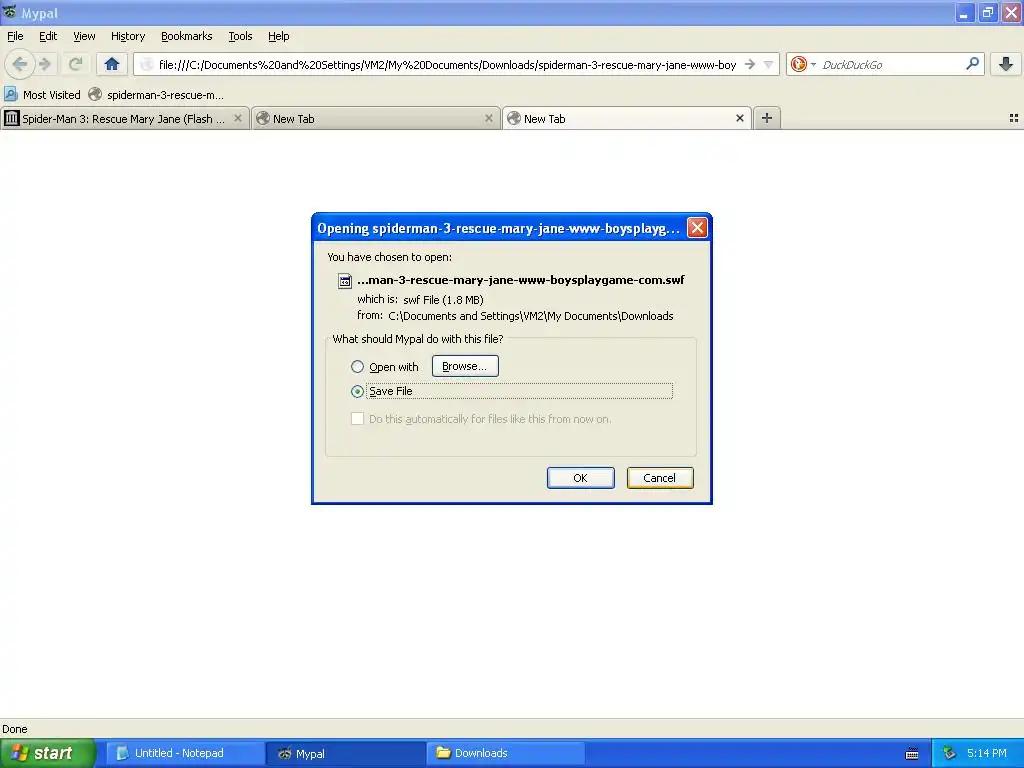The width and height of the screenshot is (1024, 768).
Task: Go back with the Back arrow
Action: tap(20, 64)
